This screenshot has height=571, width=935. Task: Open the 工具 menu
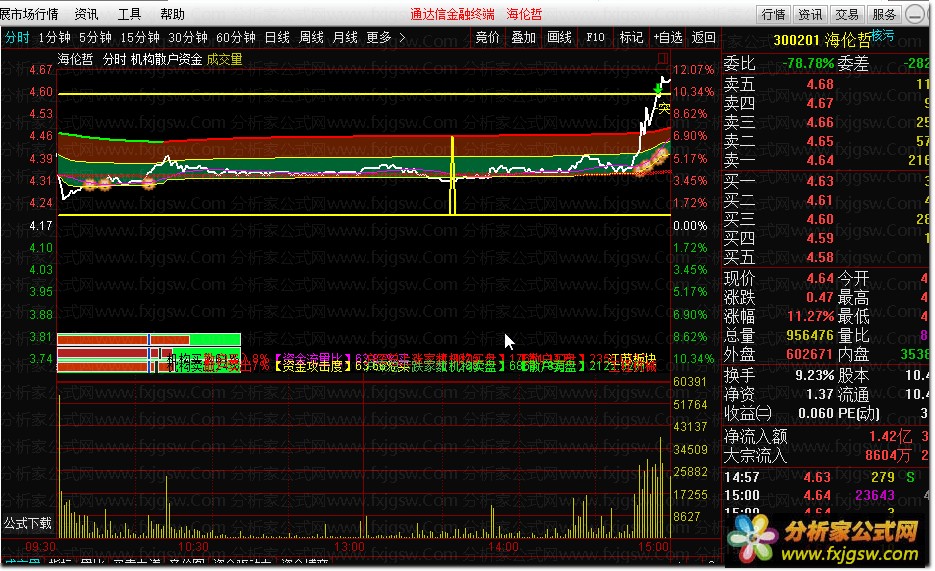129,14
